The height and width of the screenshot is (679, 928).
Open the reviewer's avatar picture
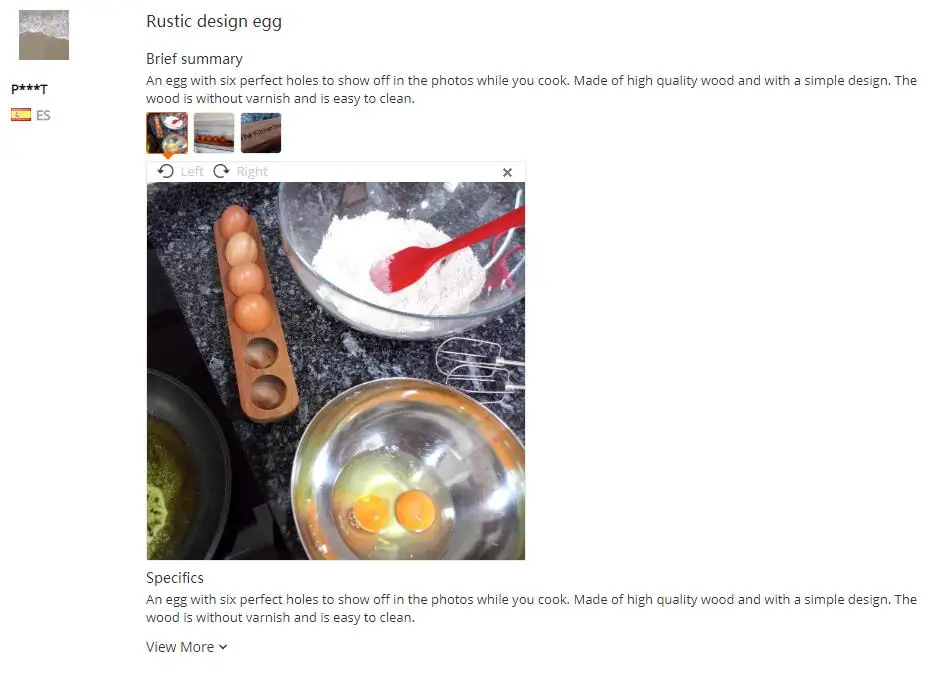(44, 35)
